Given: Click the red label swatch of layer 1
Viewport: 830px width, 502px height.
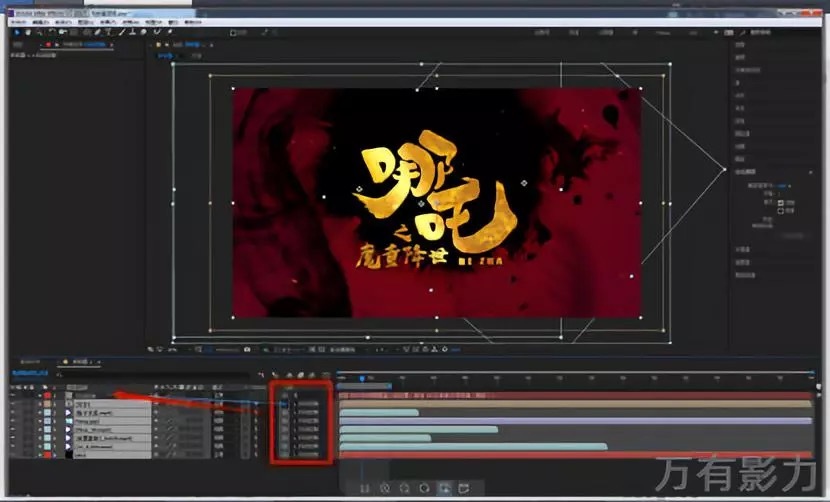Looking at the screenshot, I should 45,395.
